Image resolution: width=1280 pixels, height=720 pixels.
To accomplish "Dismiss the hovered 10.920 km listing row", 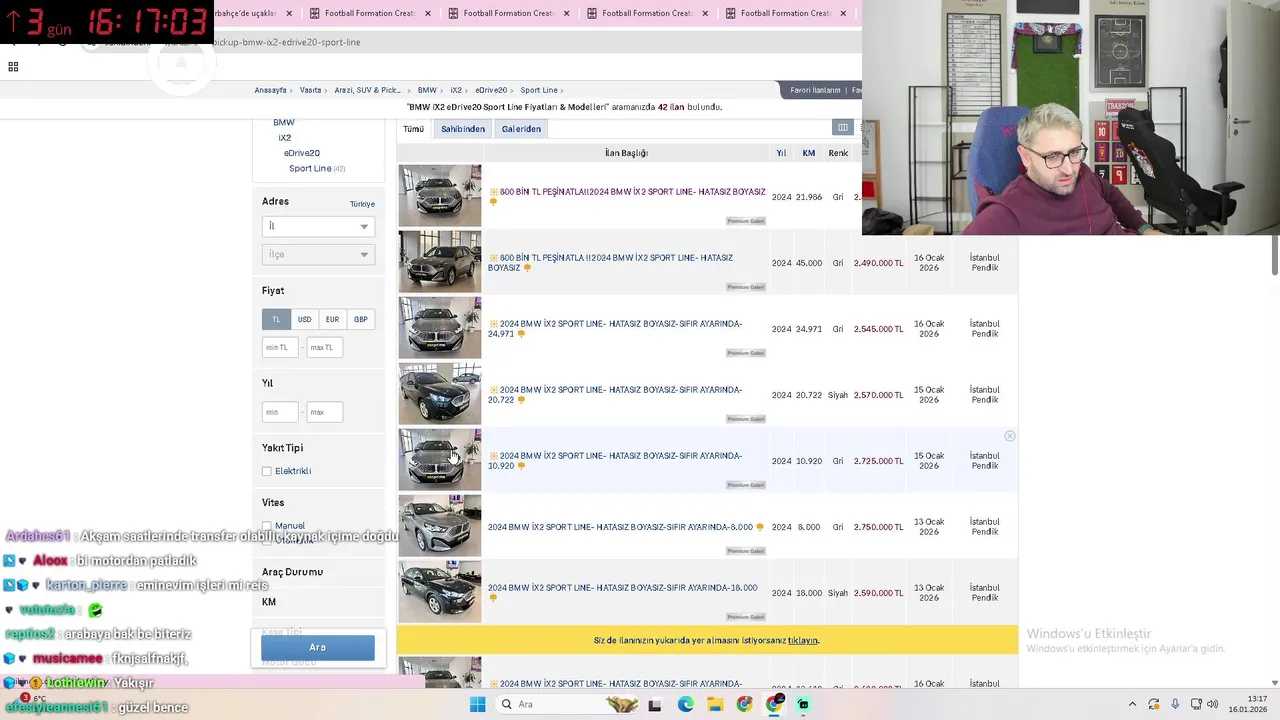I will point(1010,436).
